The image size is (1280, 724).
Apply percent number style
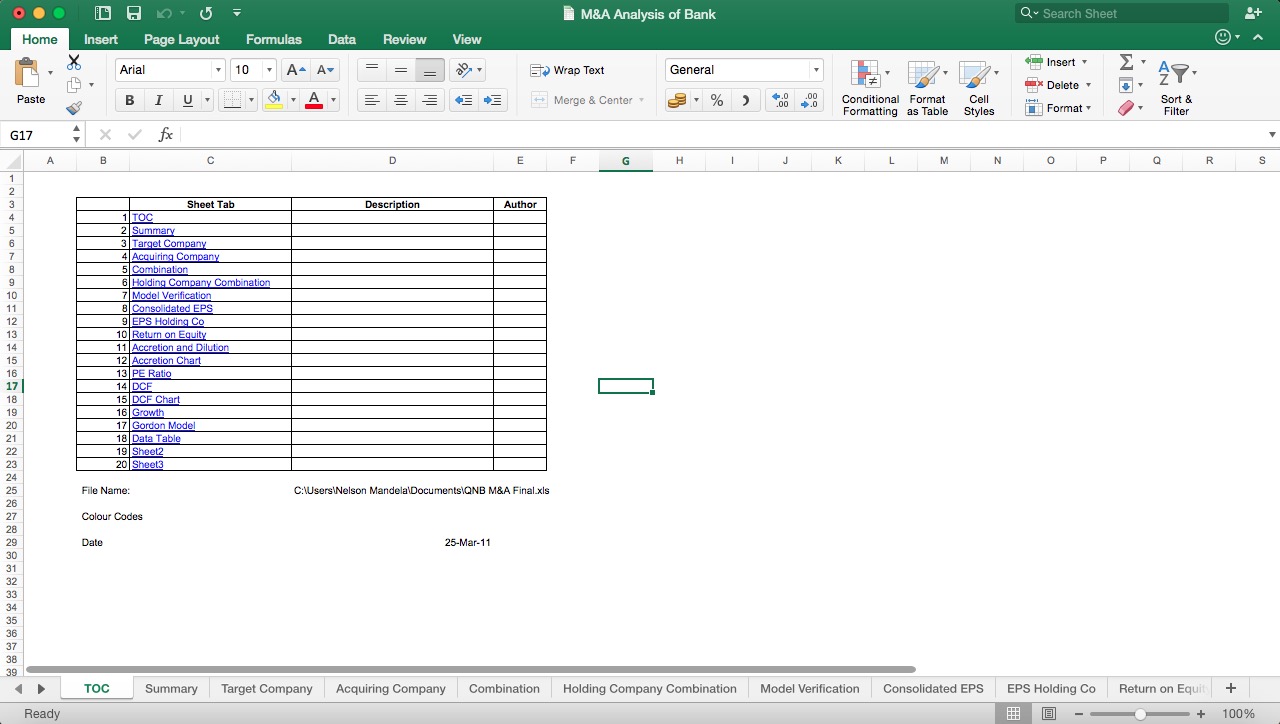click(x=716, y=100)
